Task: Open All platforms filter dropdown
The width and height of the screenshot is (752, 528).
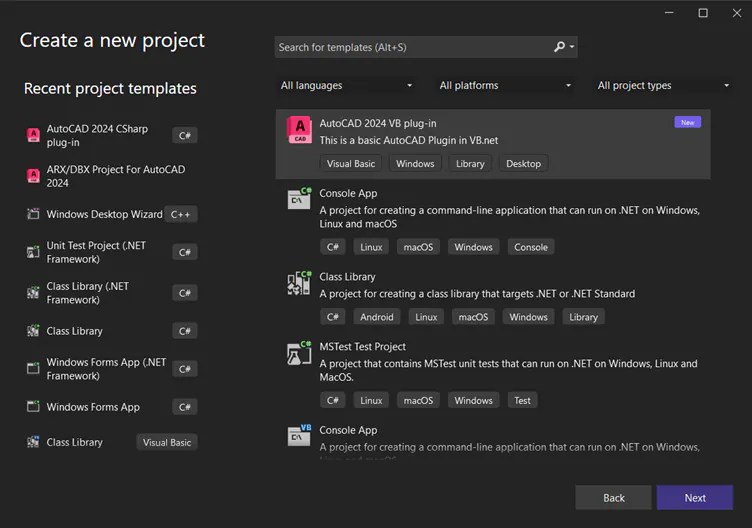Action: click(505, 85)
